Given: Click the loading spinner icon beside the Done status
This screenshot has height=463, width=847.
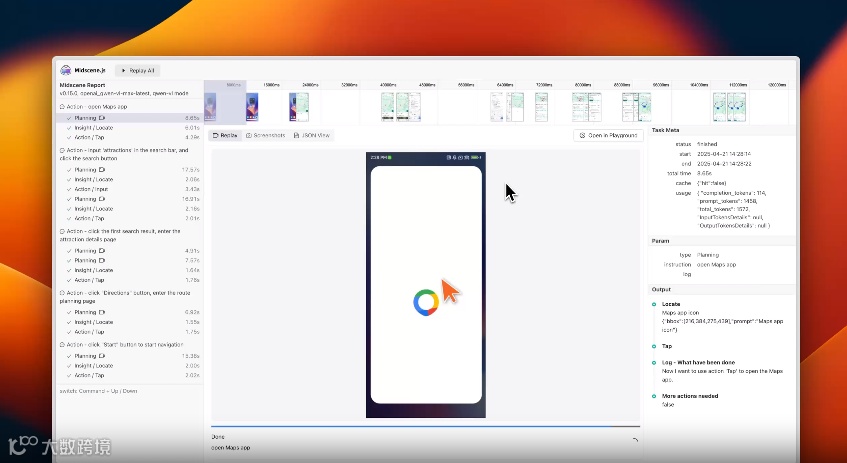Looking at the screenshot, I should pos(635,440).
